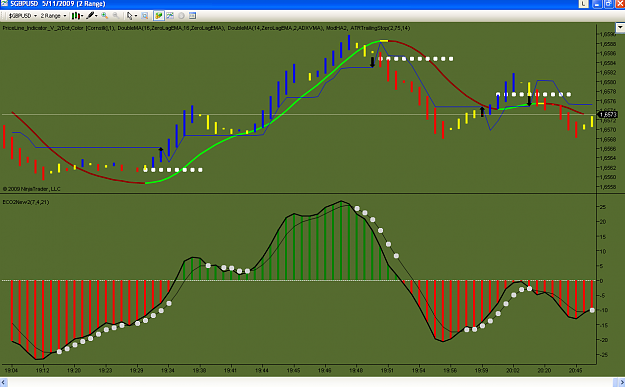Viewport: 625px width, 387px height.
Task: Click the candlestick chart style icon
Action: pyautogui.click(x=75, y=16)
